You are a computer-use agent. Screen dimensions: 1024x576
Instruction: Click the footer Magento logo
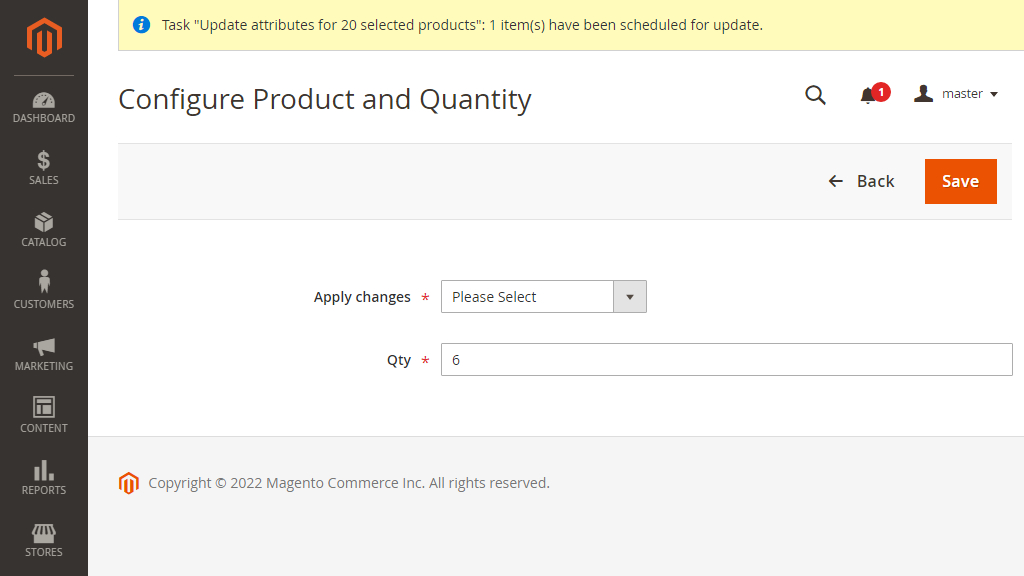pyautogui.click(x=129, y=483)
